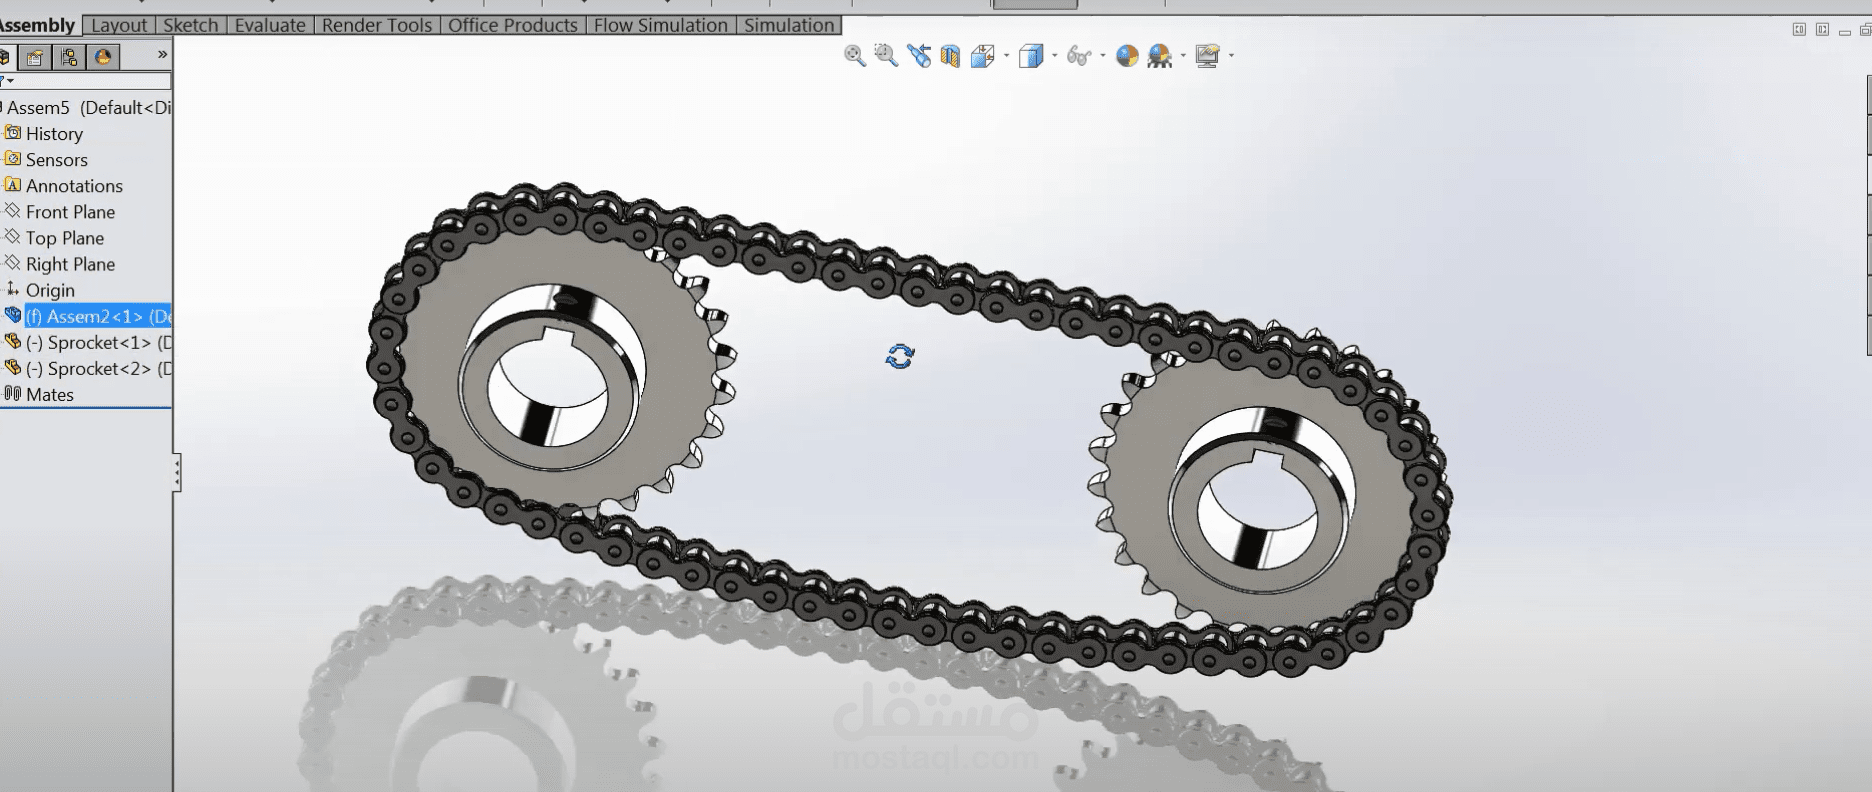Toggle the Section View tool

pyautogui.click(x=950, y=56)
